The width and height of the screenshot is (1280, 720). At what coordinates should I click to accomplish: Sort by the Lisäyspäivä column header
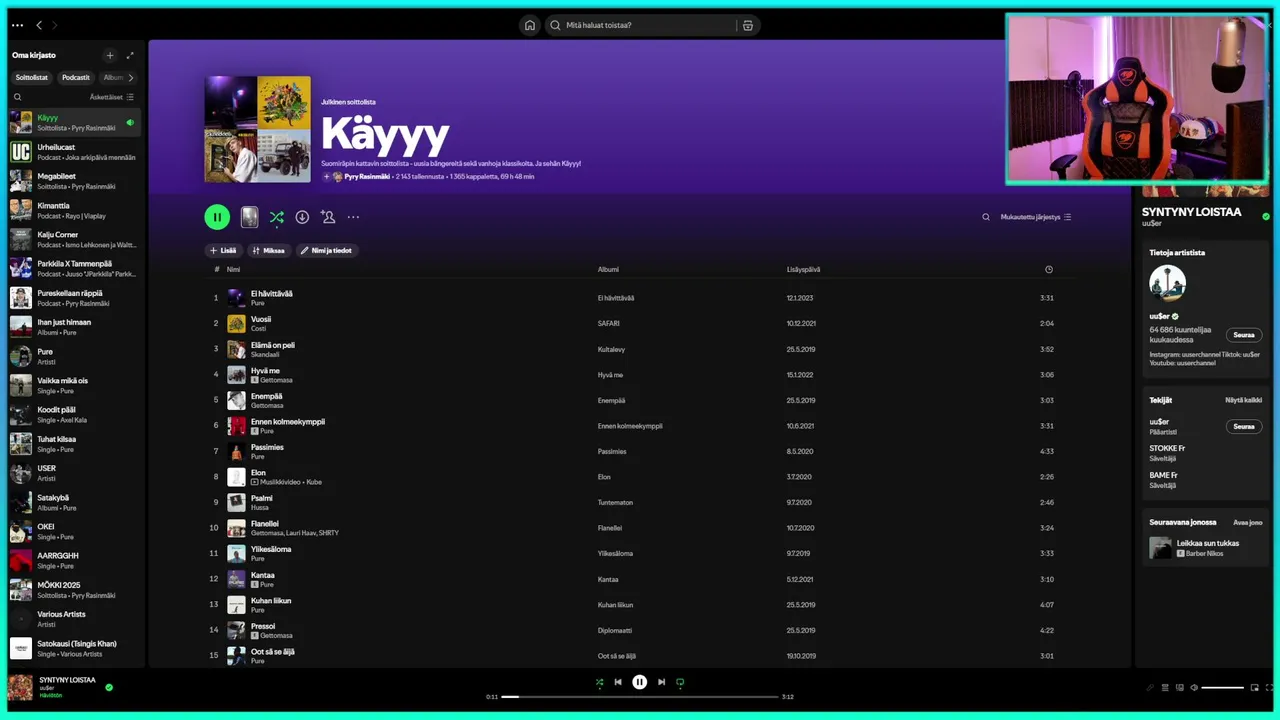(x=803, y=269)
